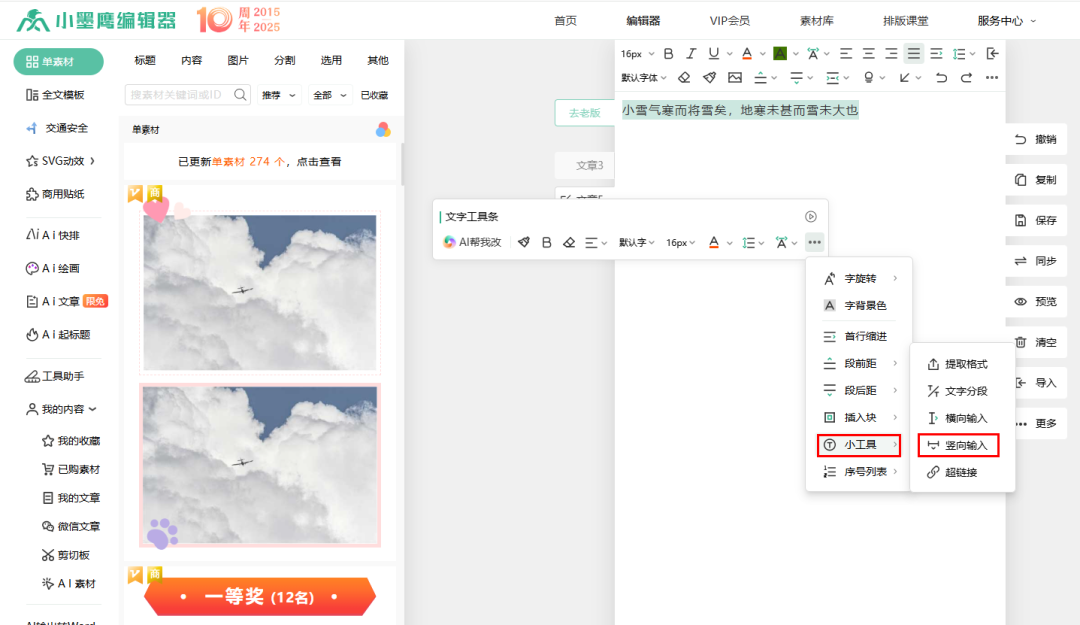
Task: Click the pink-framed cloud image material
Action: [x=260, y=465]
